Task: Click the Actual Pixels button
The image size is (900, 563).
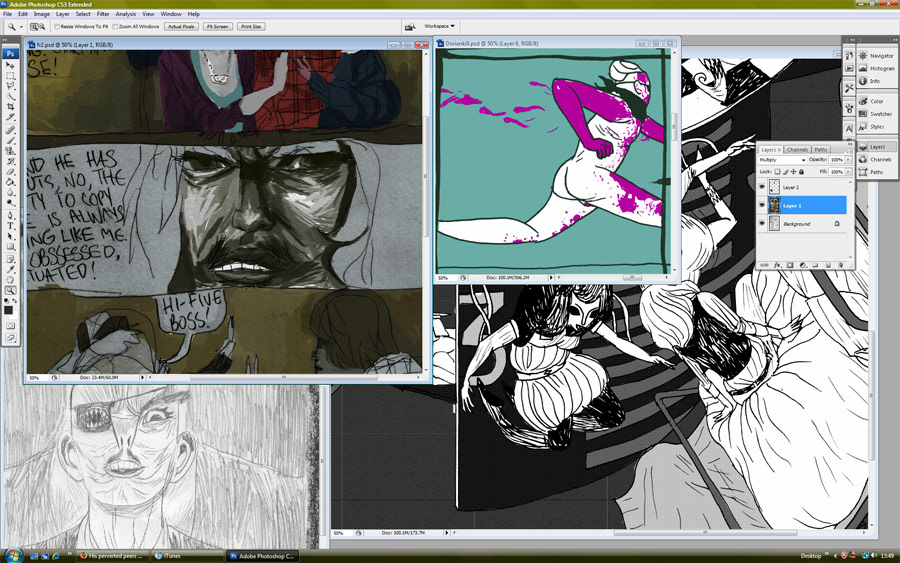Action: click(181, 26)
